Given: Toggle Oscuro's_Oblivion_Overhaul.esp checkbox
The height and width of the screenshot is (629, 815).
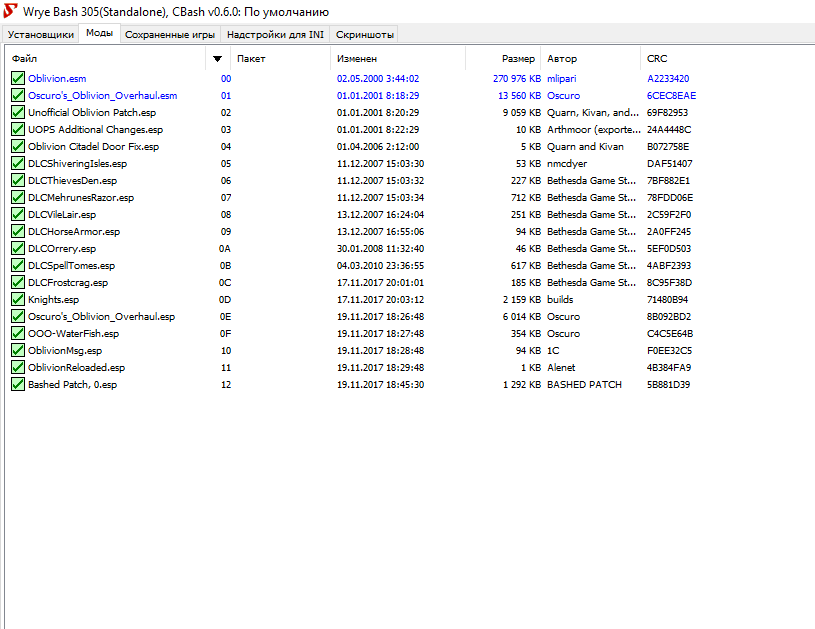Looking at the screenshot, I should (x=18, y=316).
